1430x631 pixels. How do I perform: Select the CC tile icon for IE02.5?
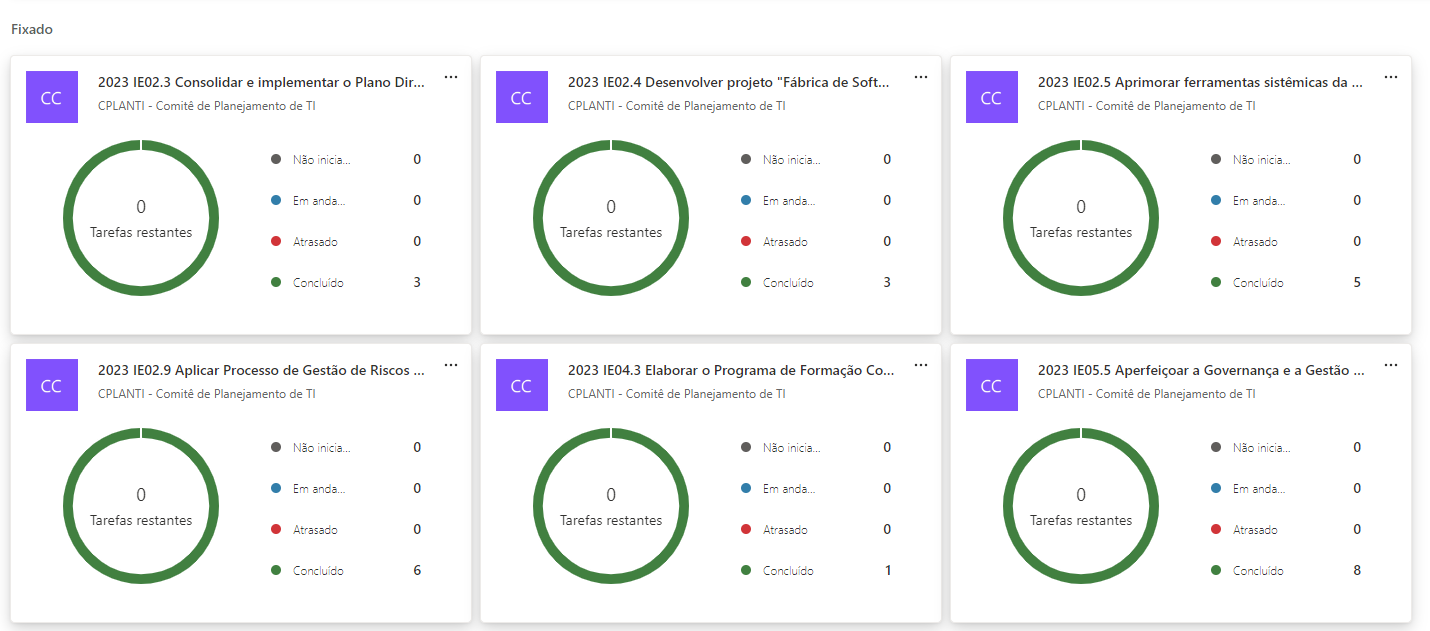[x=991, y=97]
